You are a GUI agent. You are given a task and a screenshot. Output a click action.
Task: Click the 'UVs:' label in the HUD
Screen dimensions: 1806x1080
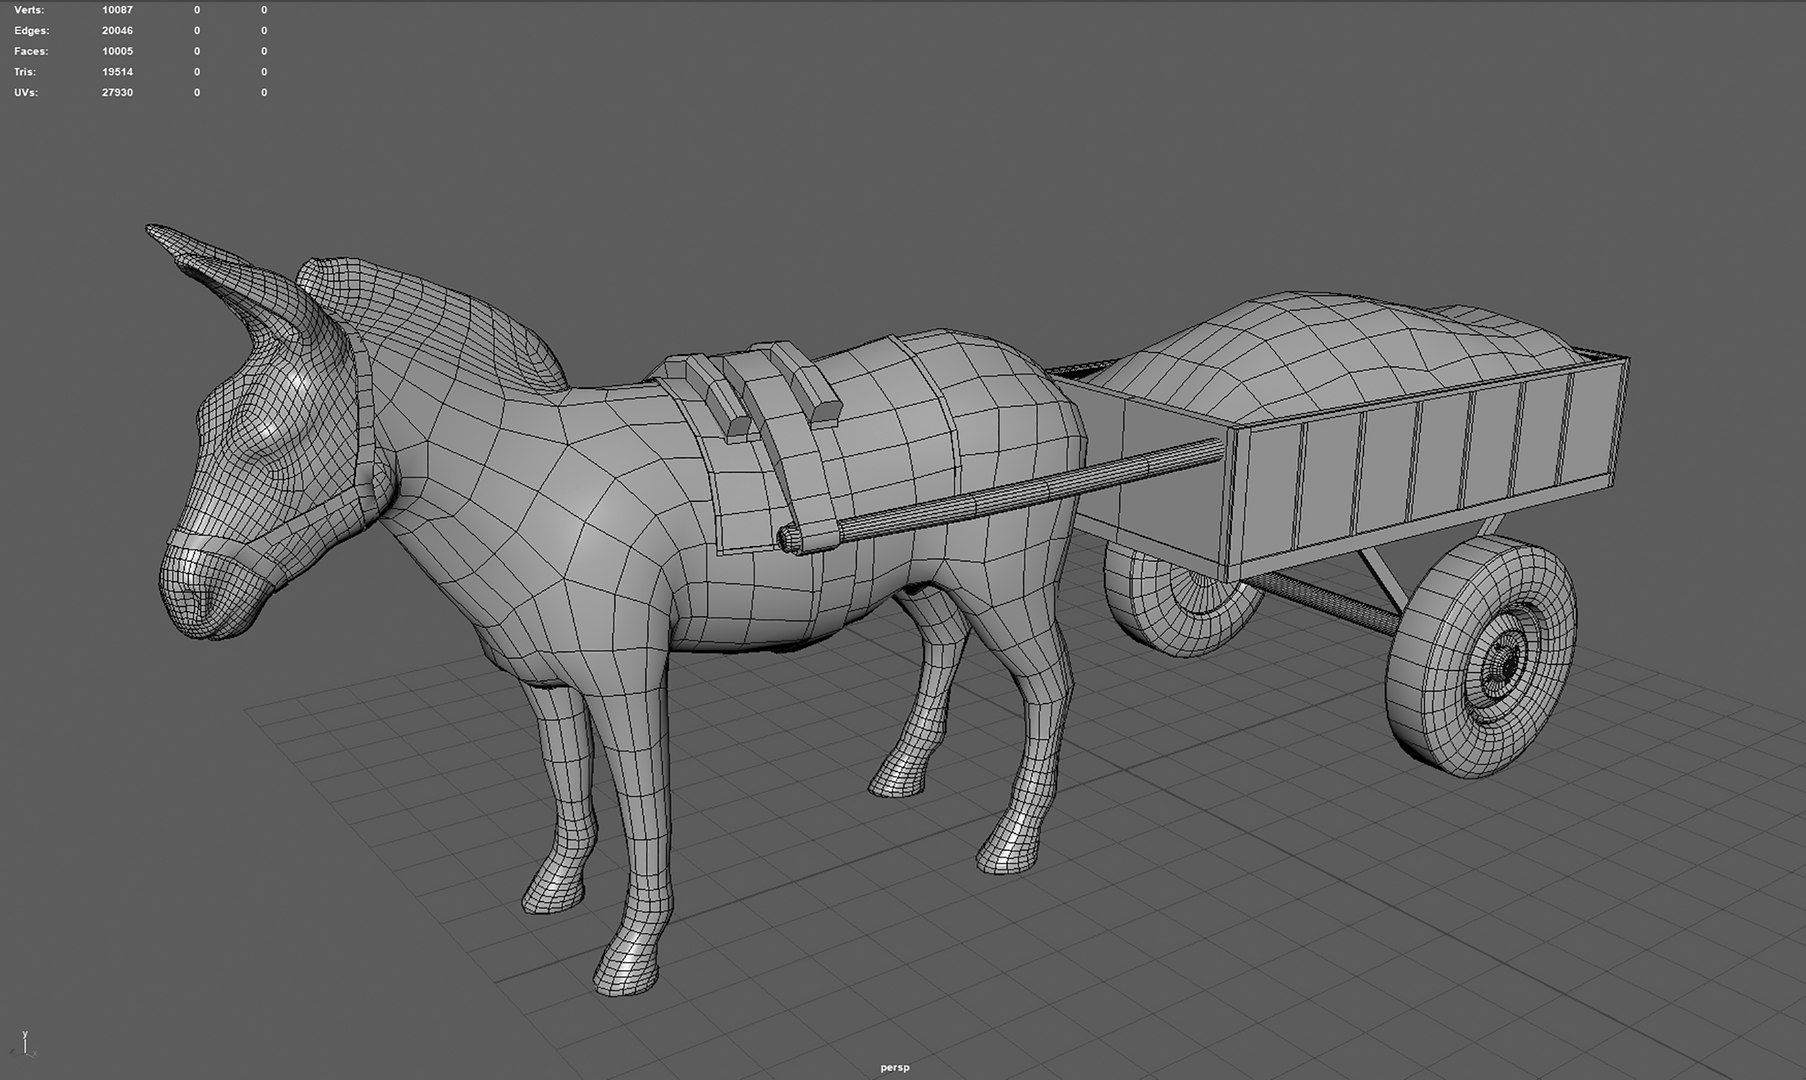(27, 92)
